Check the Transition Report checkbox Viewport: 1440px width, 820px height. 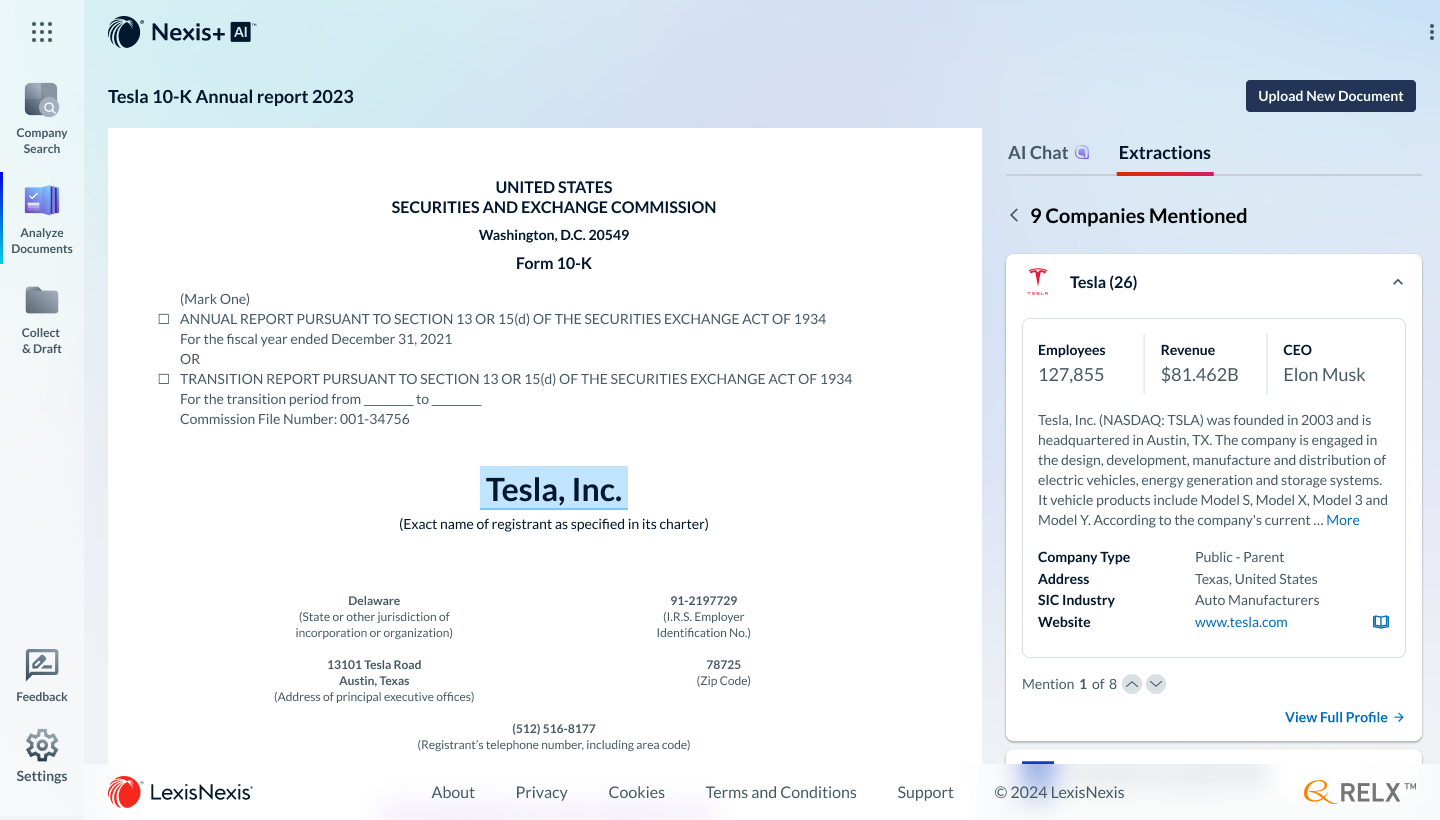(164, 379)
